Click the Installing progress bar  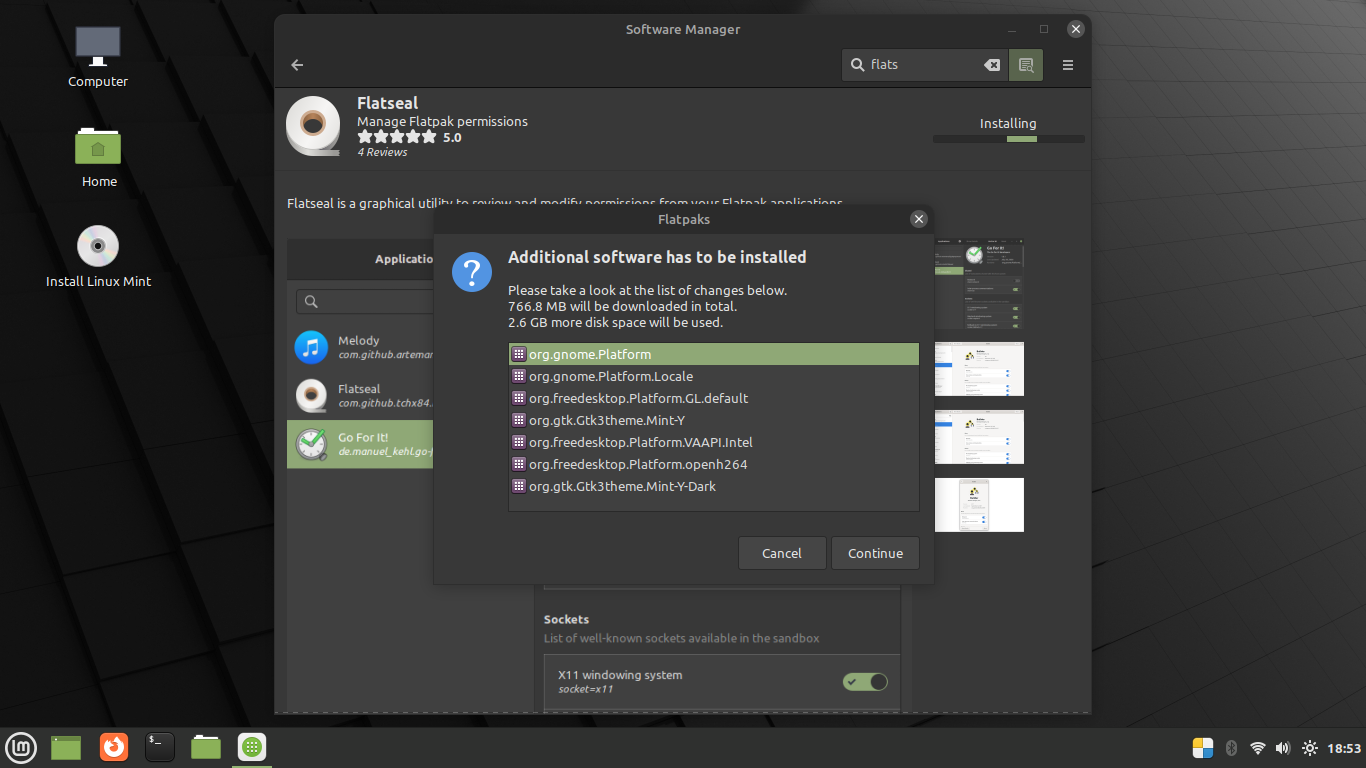(1008, 139)
